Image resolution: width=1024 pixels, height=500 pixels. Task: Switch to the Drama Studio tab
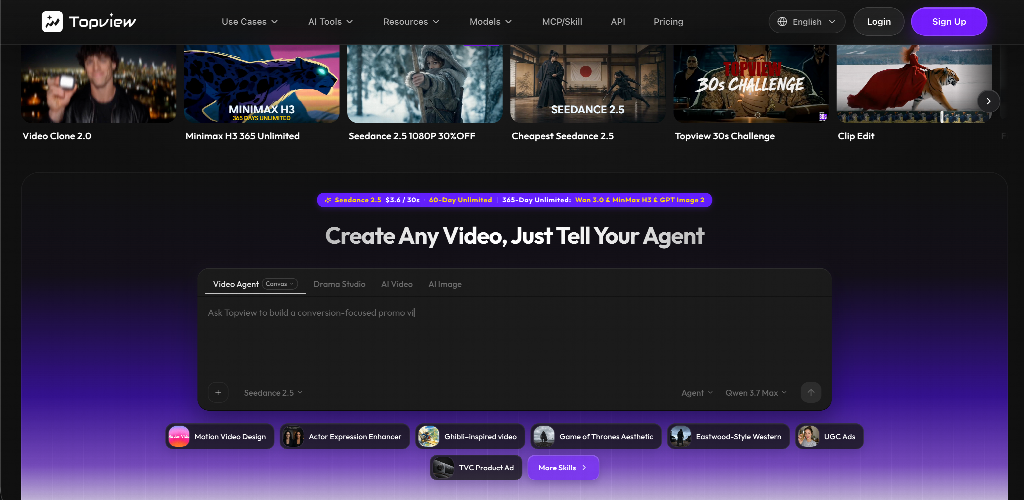click(339, 284)
